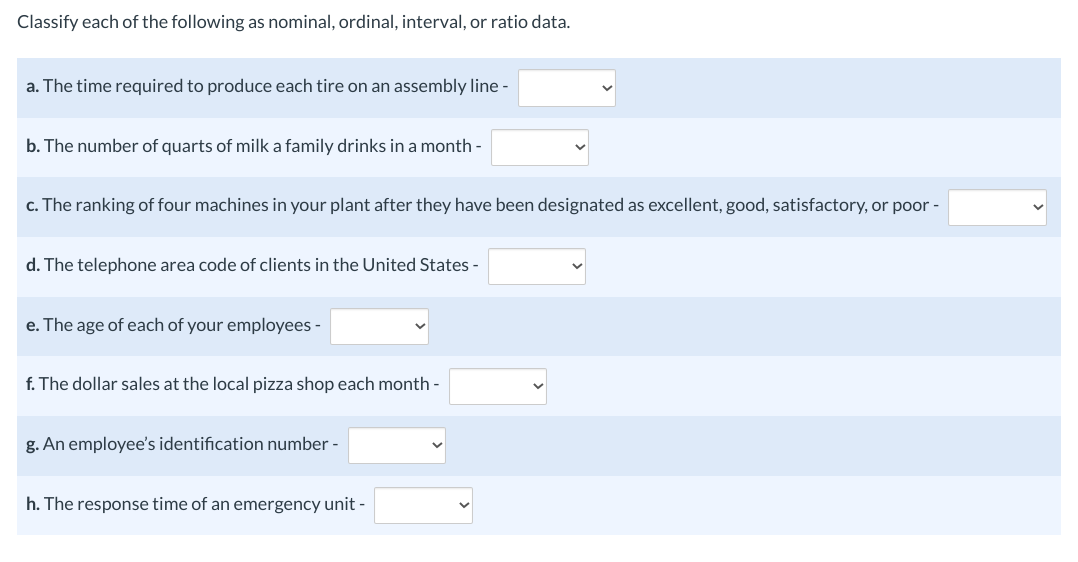
Task: Click the question b text about milk
Action: (x=254, y=146)
